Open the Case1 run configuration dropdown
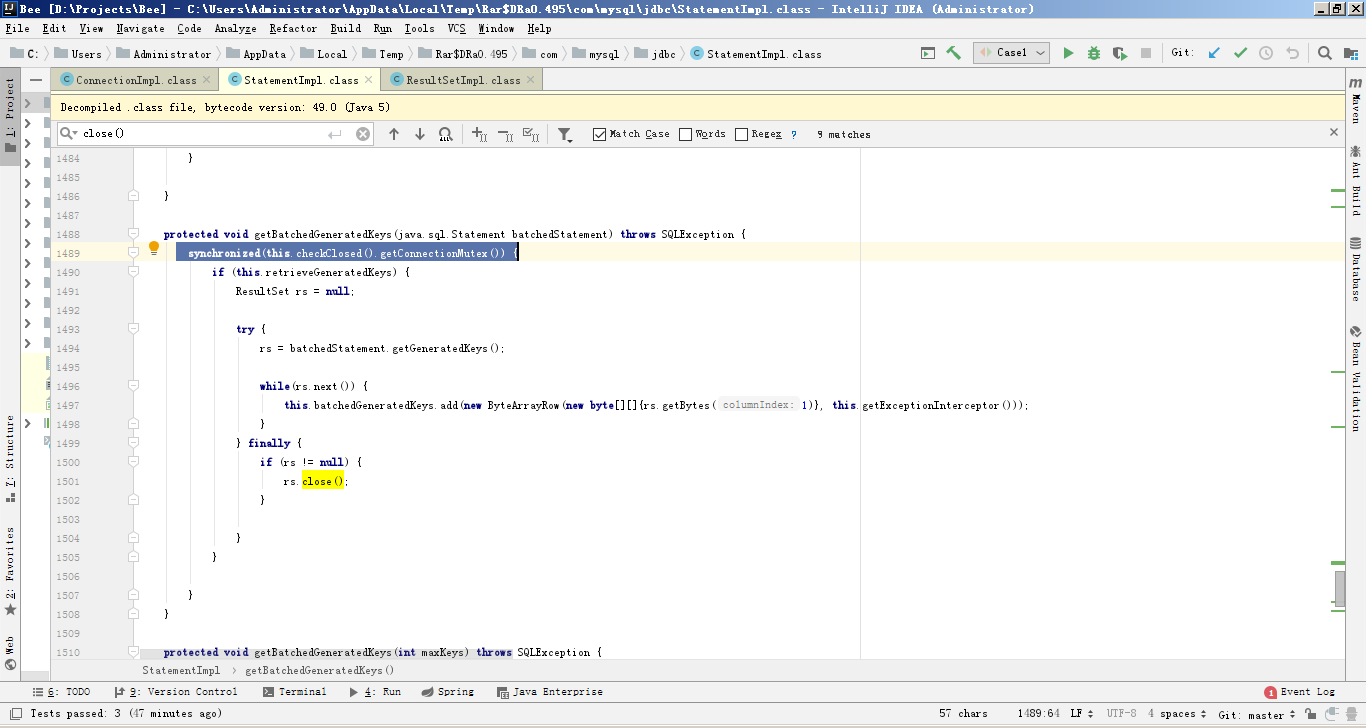The height and width of the screenshot is (728, 1366). 1011,53
